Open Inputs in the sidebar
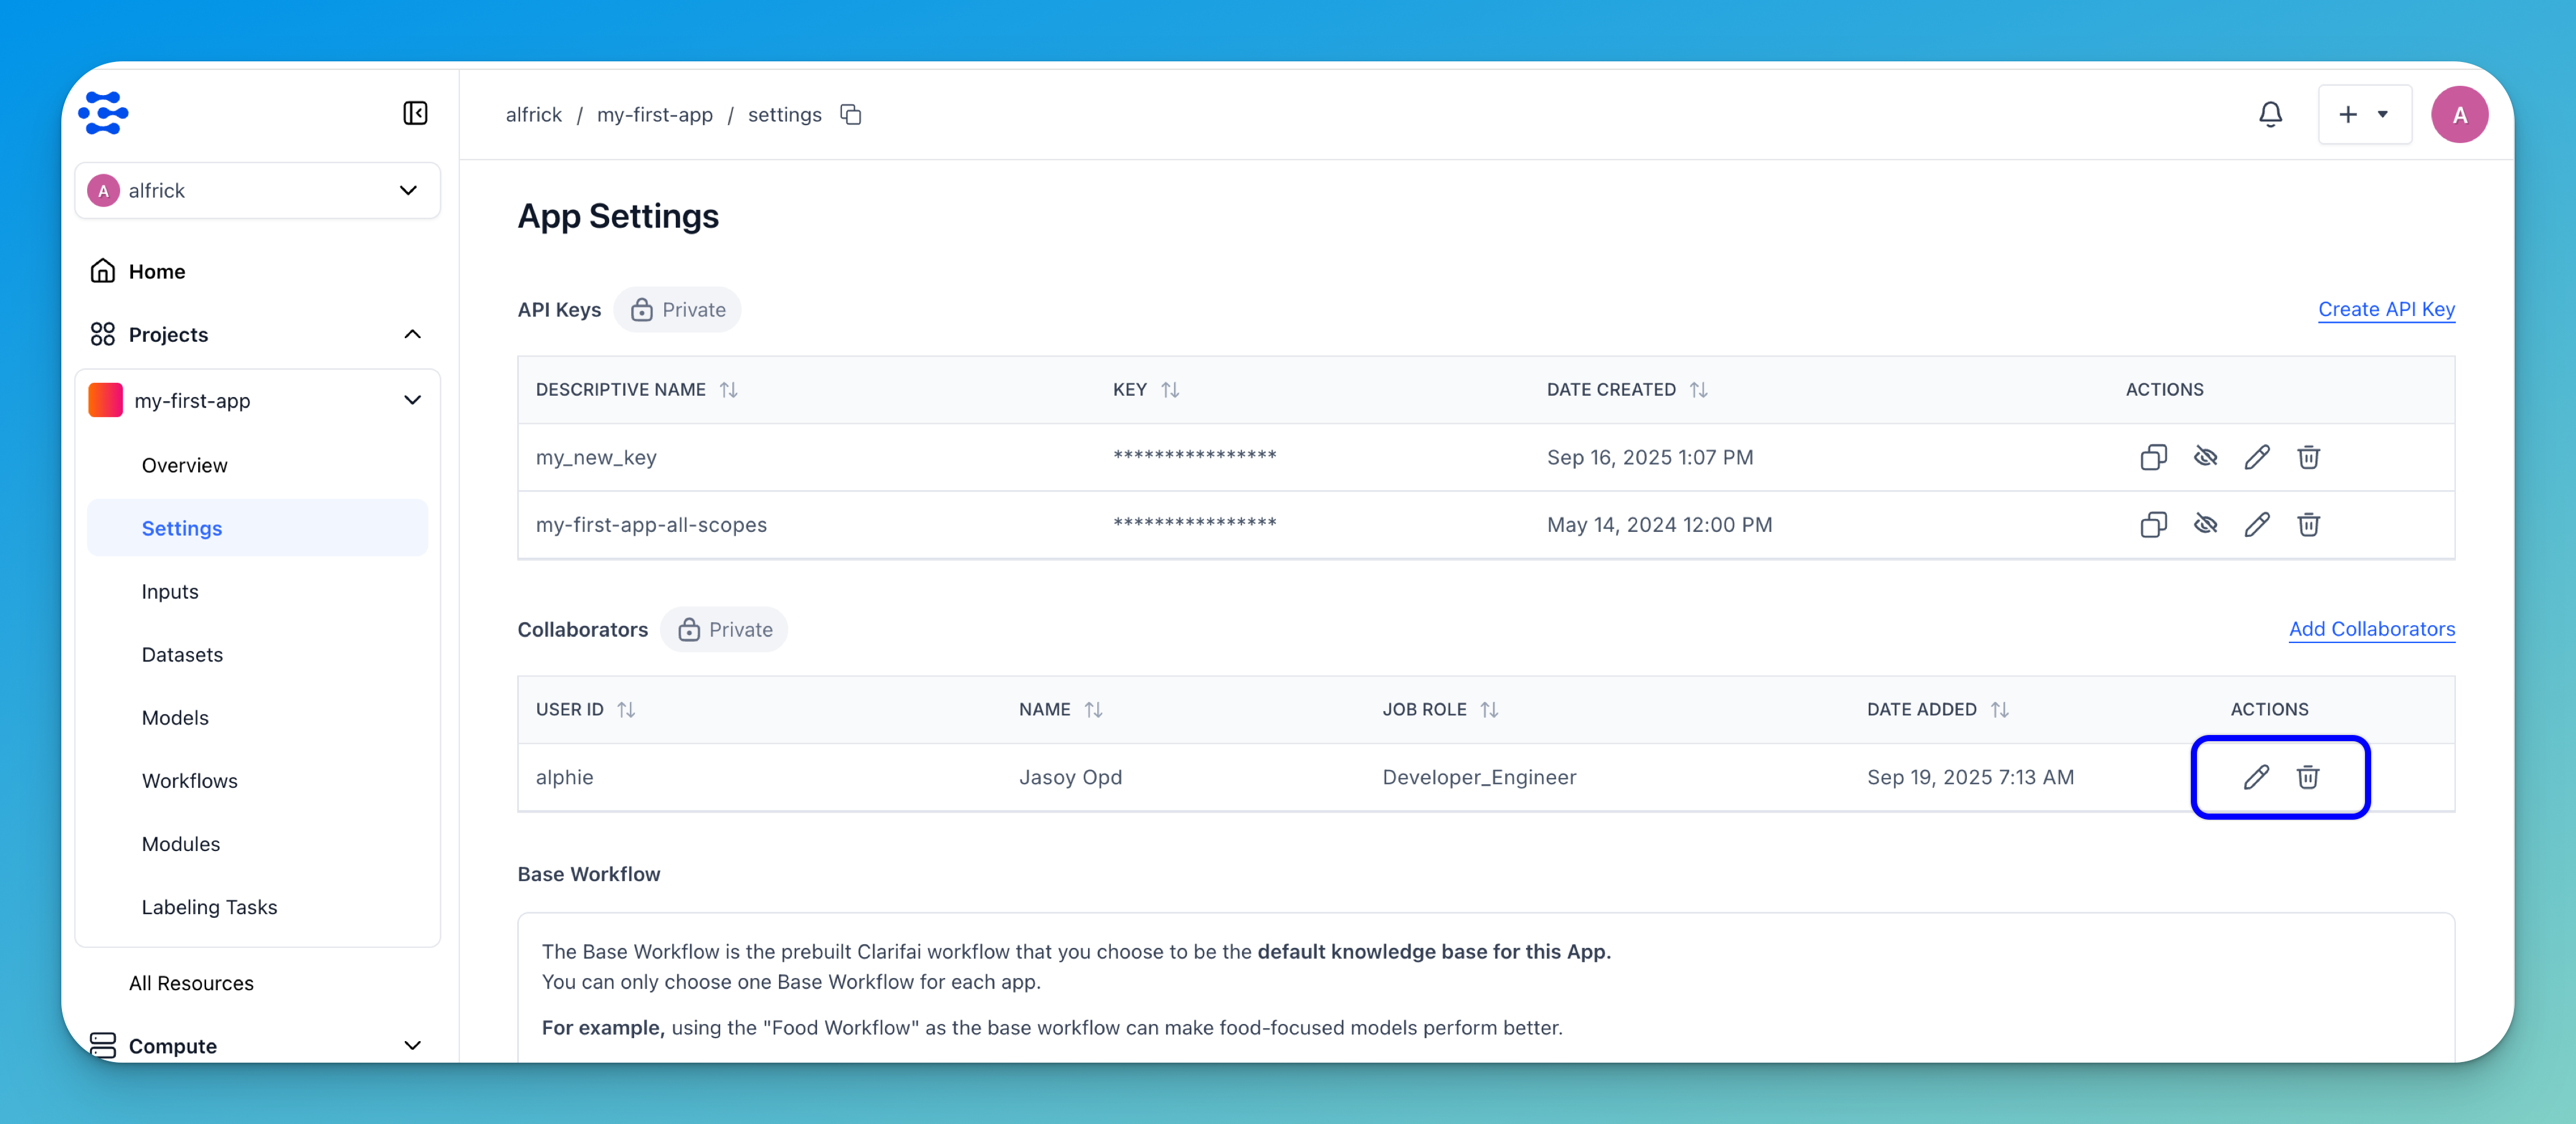 pos(170,591)
